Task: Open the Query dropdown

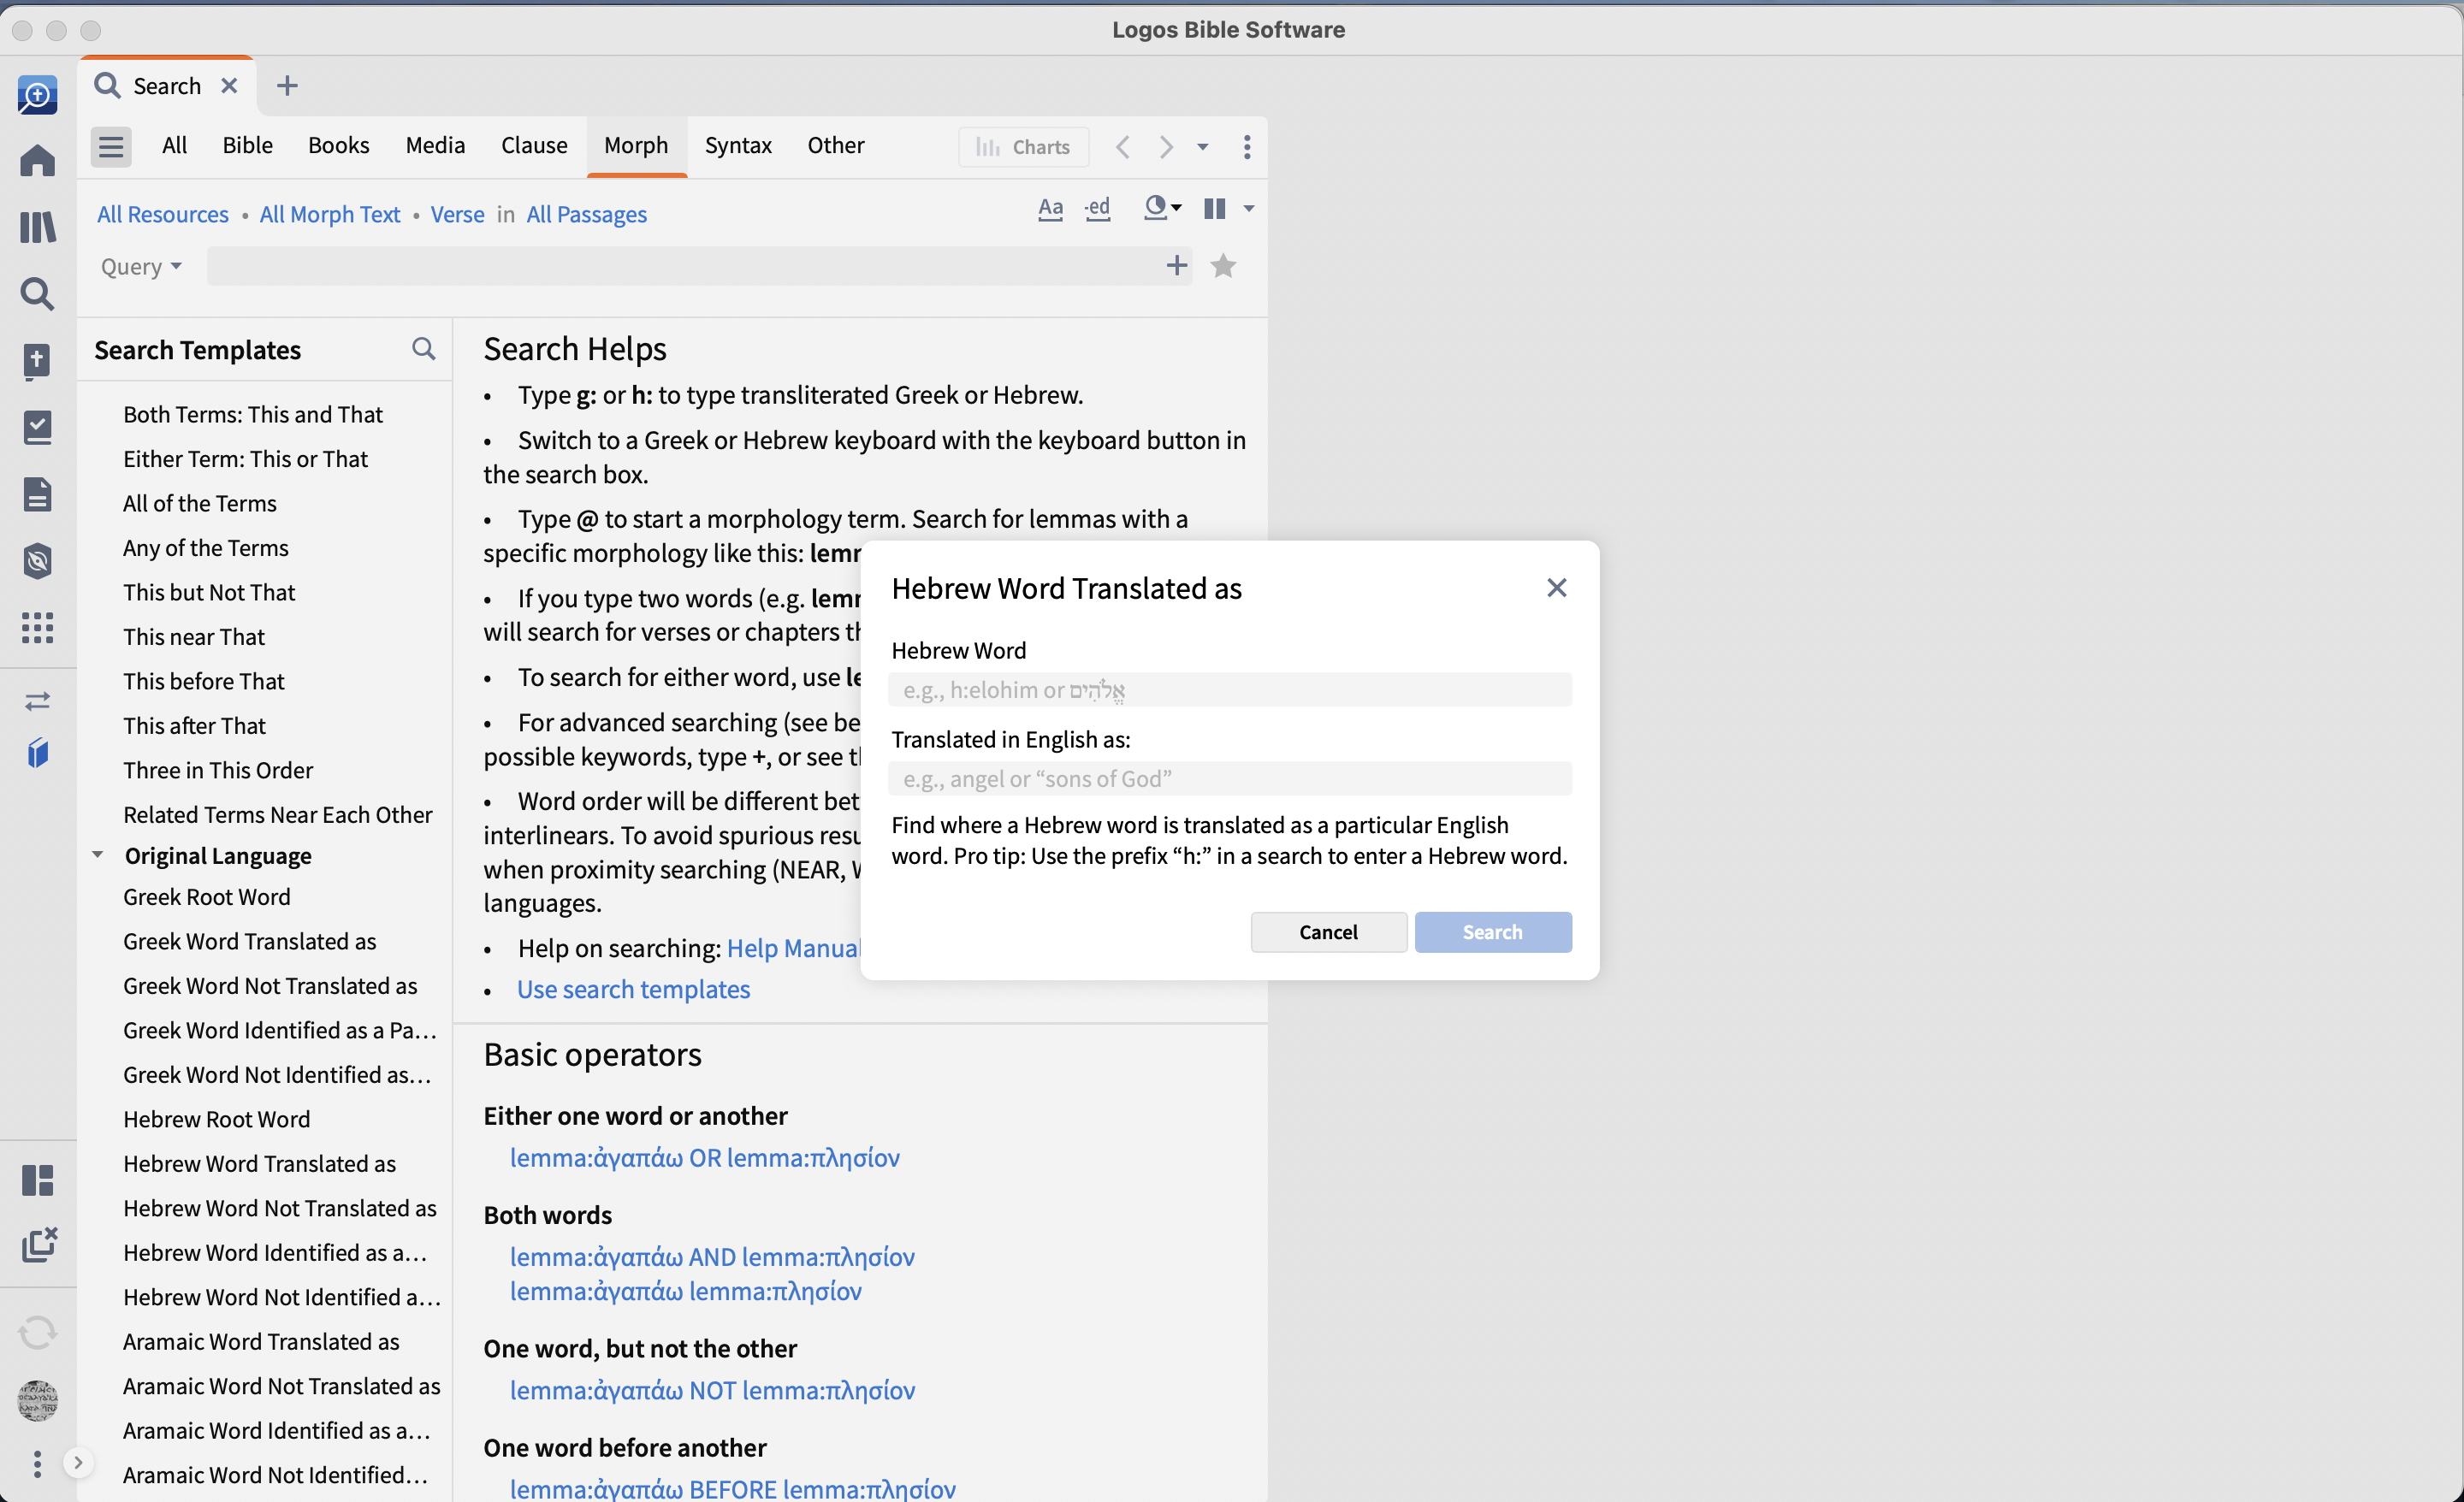Action: point(141,266)
